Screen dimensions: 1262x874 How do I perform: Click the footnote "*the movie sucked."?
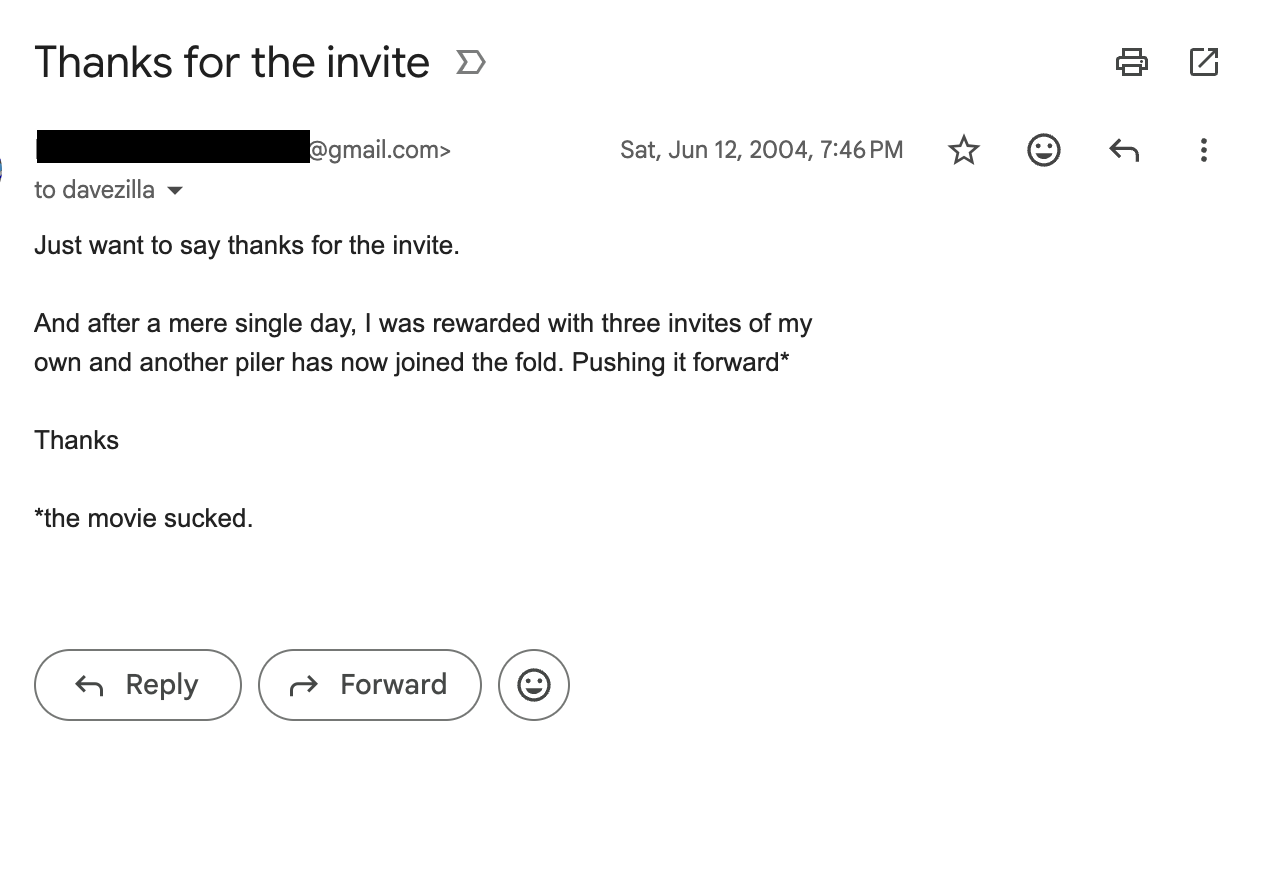pos(143,518)
